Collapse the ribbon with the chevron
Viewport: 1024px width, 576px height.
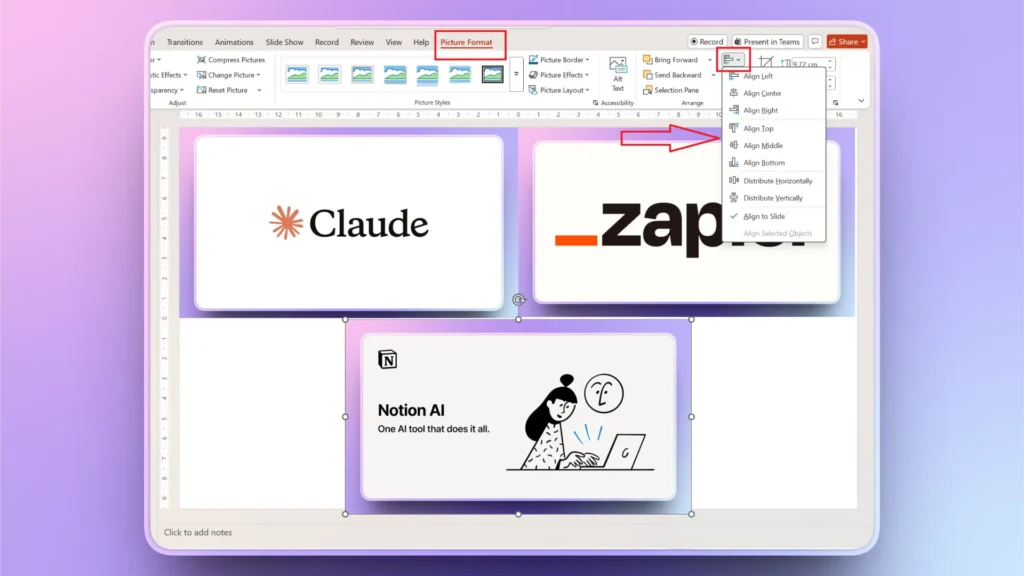coord(861,101)
